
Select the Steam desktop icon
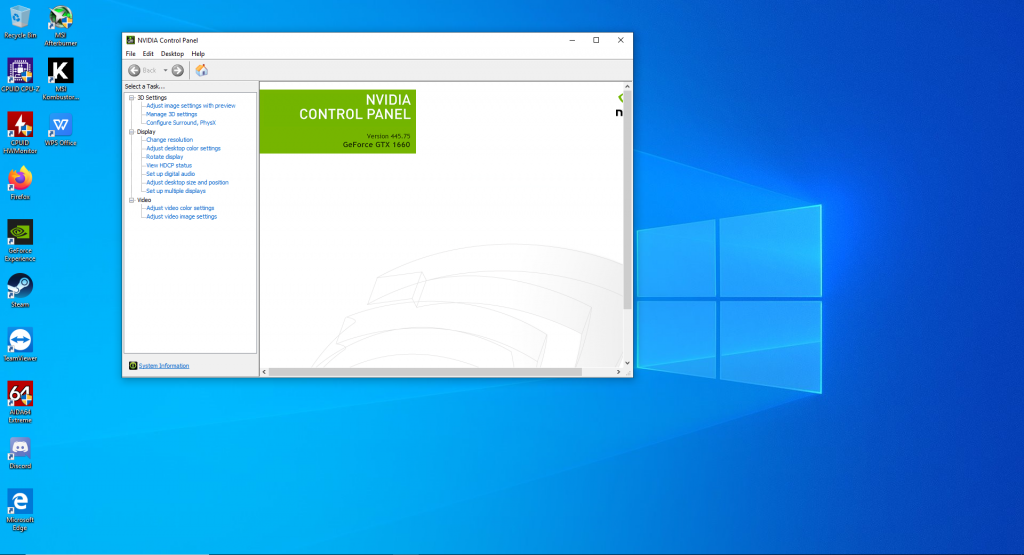[x=20, y=291]
